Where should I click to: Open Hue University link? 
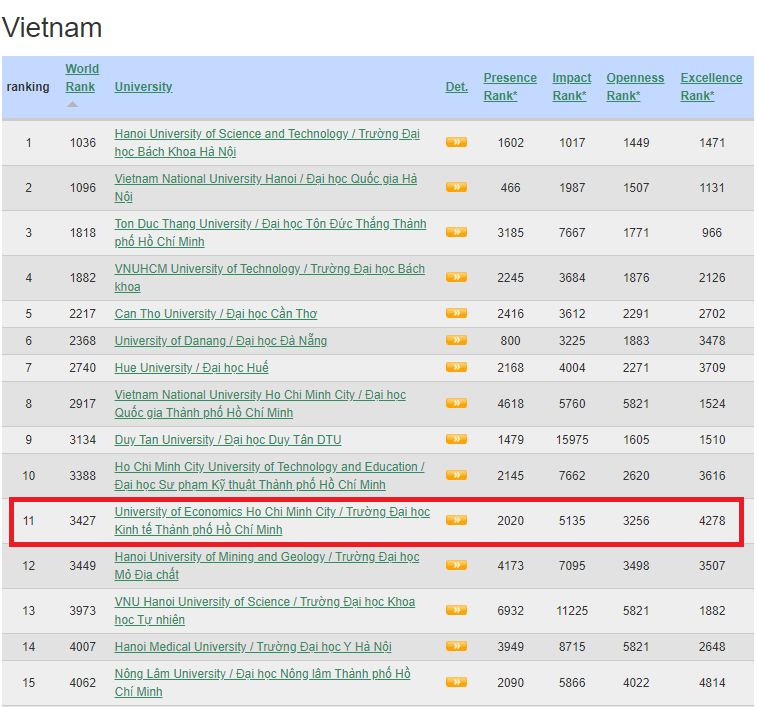[191, 368]
